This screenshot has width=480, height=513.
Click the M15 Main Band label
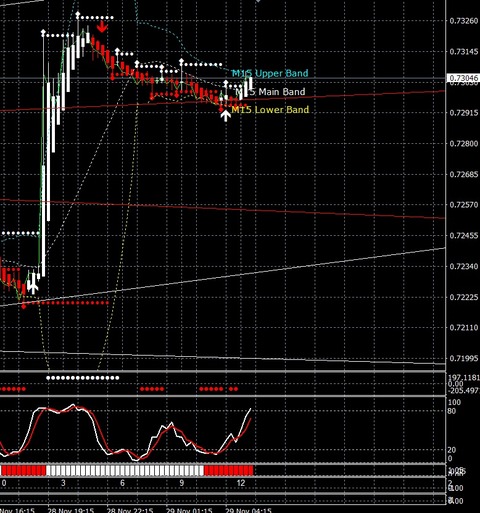pyautogui.click(x=270, y=92)
